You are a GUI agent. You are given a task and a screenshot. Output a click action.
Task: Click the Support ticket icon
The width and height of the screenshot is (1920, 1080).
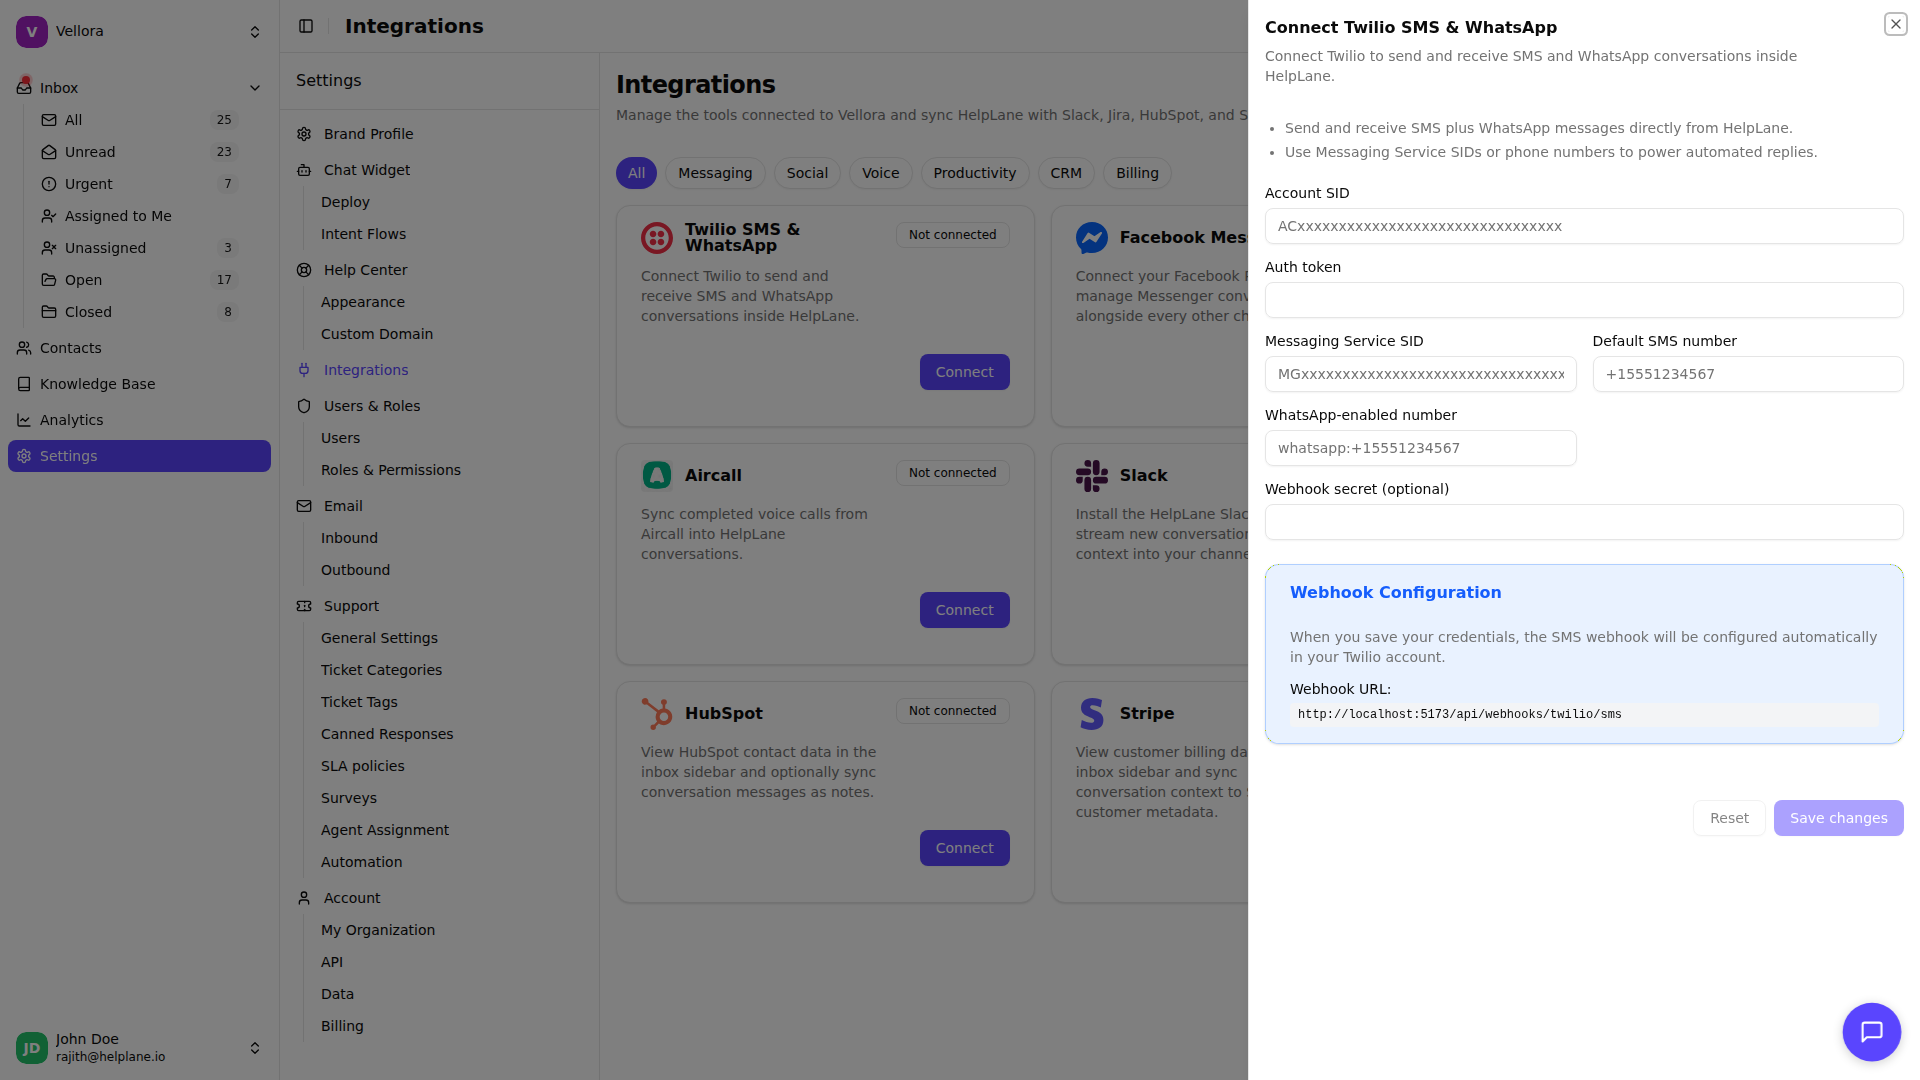[304, 606]
